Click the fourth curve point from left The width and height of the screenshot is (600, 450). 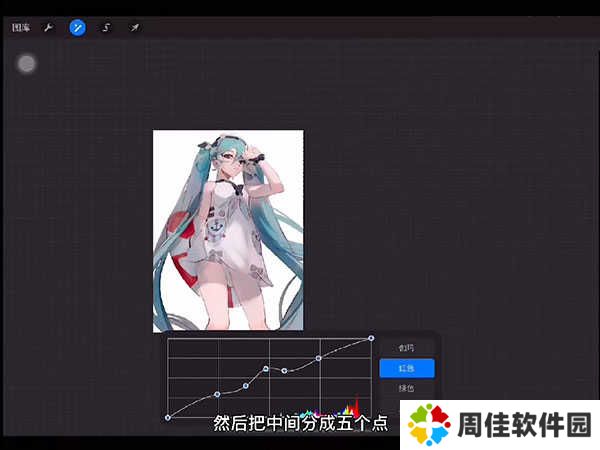pos(266,368)
